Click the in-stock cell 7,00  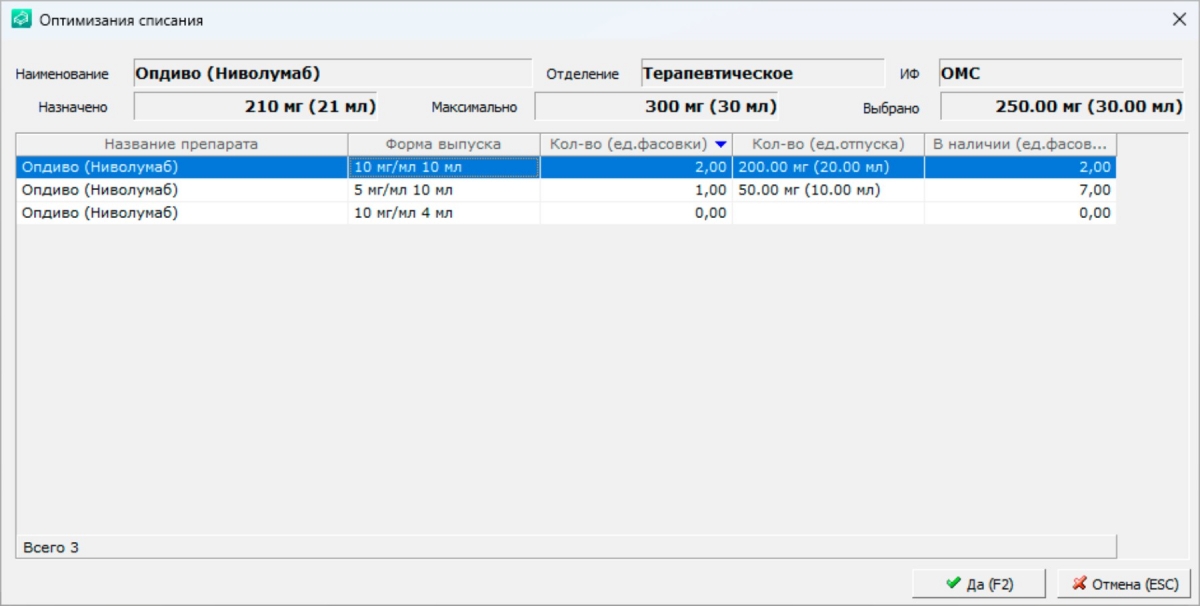[1020, 190]
